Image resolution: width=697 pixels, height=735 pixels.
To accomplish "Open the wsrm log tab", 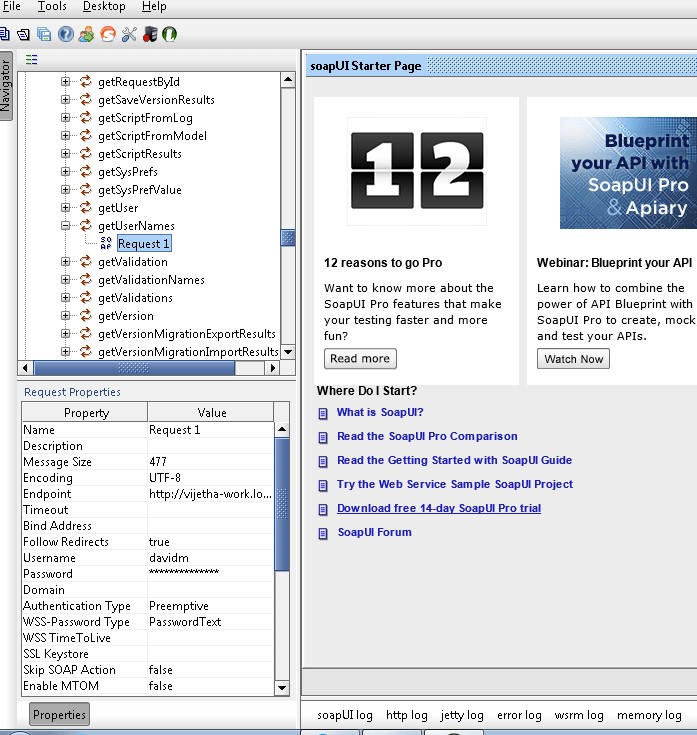I will (x=579, y=715).
